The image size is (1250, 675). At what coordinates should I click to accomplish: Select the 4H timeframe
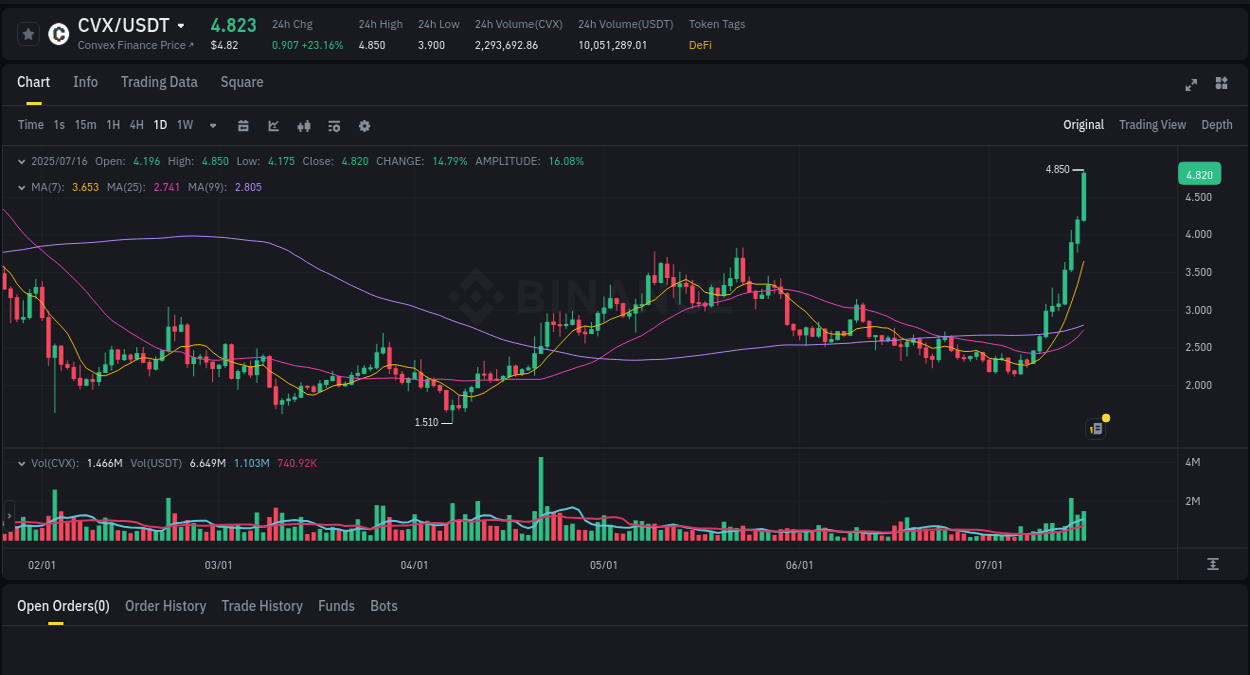[136, 125]
